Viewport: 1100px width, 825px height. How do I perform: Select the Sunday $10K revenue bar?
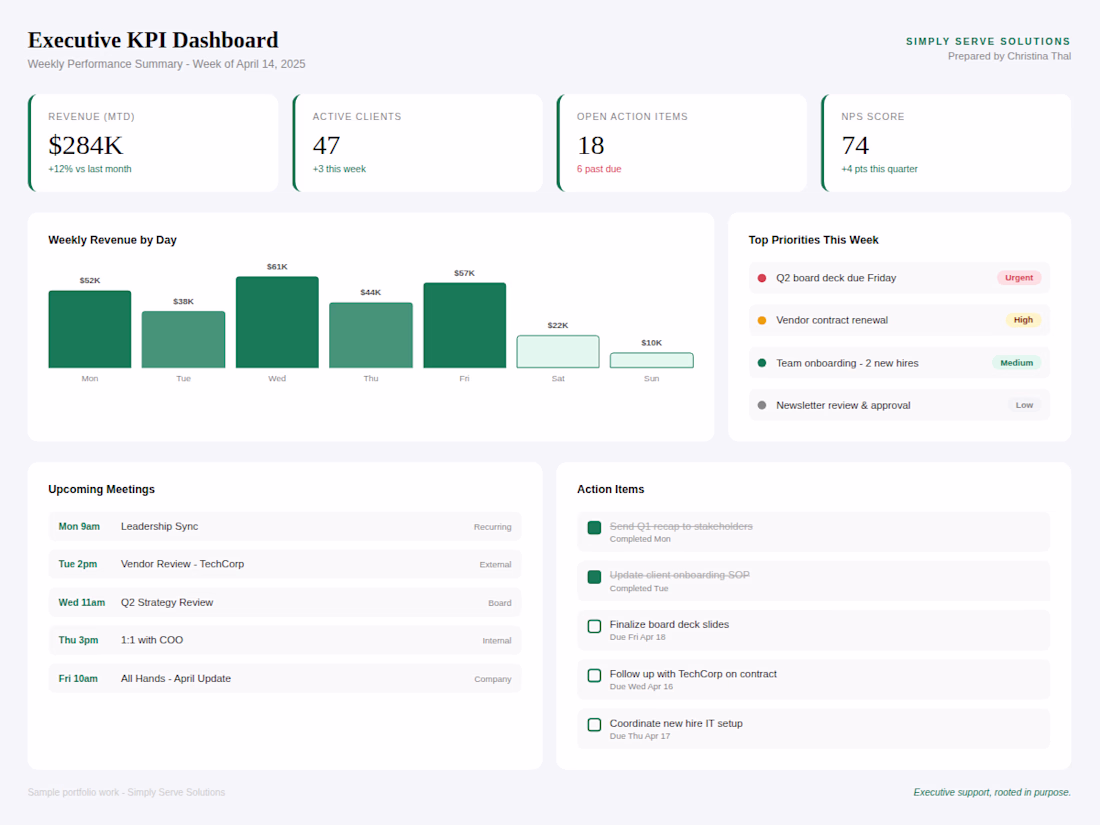coord(651,360)
